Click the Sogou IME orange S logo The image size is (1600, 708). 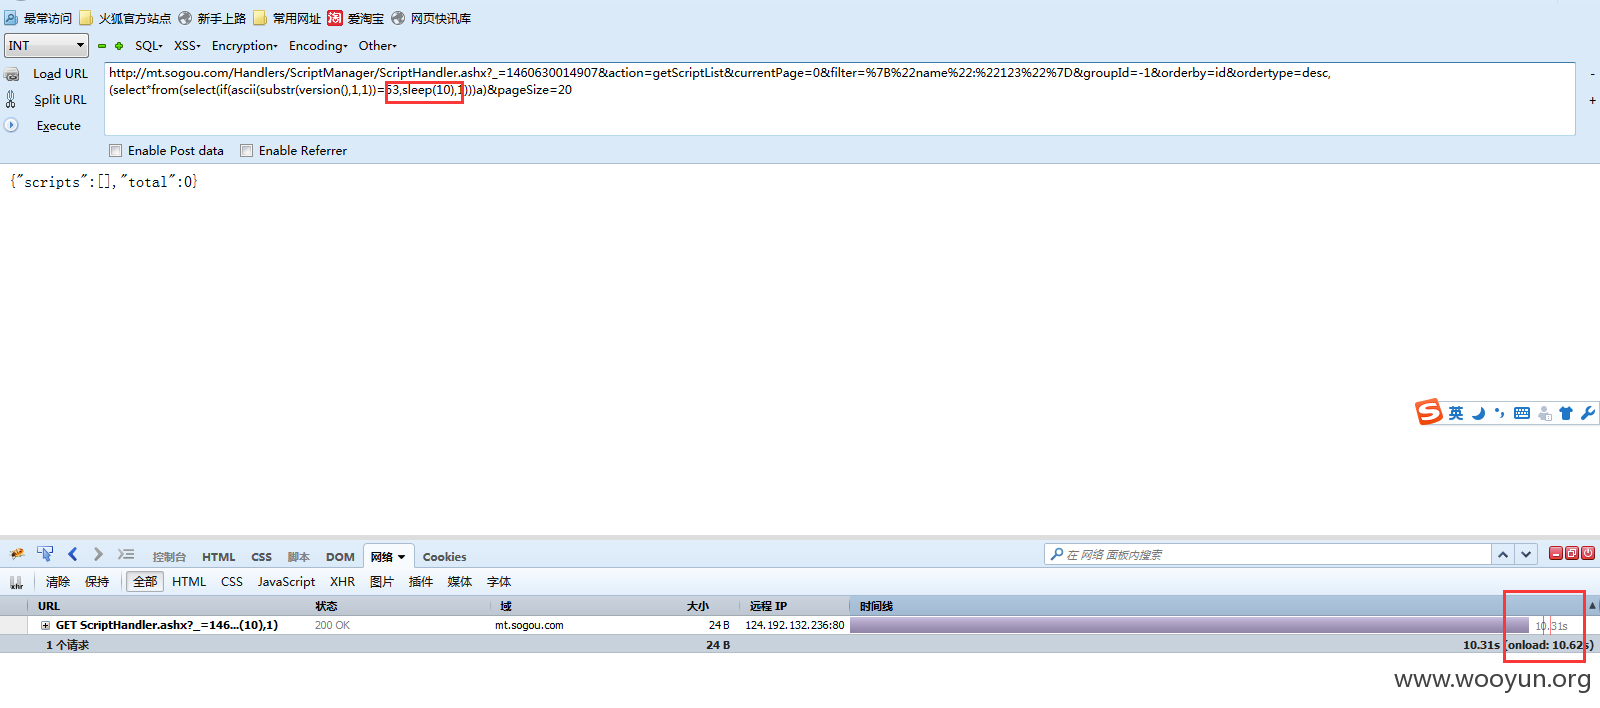click(1428, 412)
